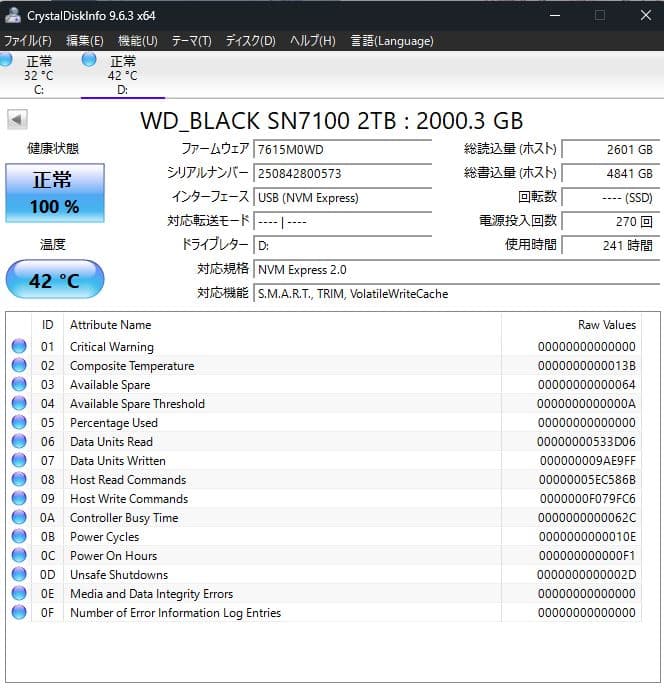Select the Media and Data Integrity Errors name
664x688 pixels.
click(x=151, y=594)
